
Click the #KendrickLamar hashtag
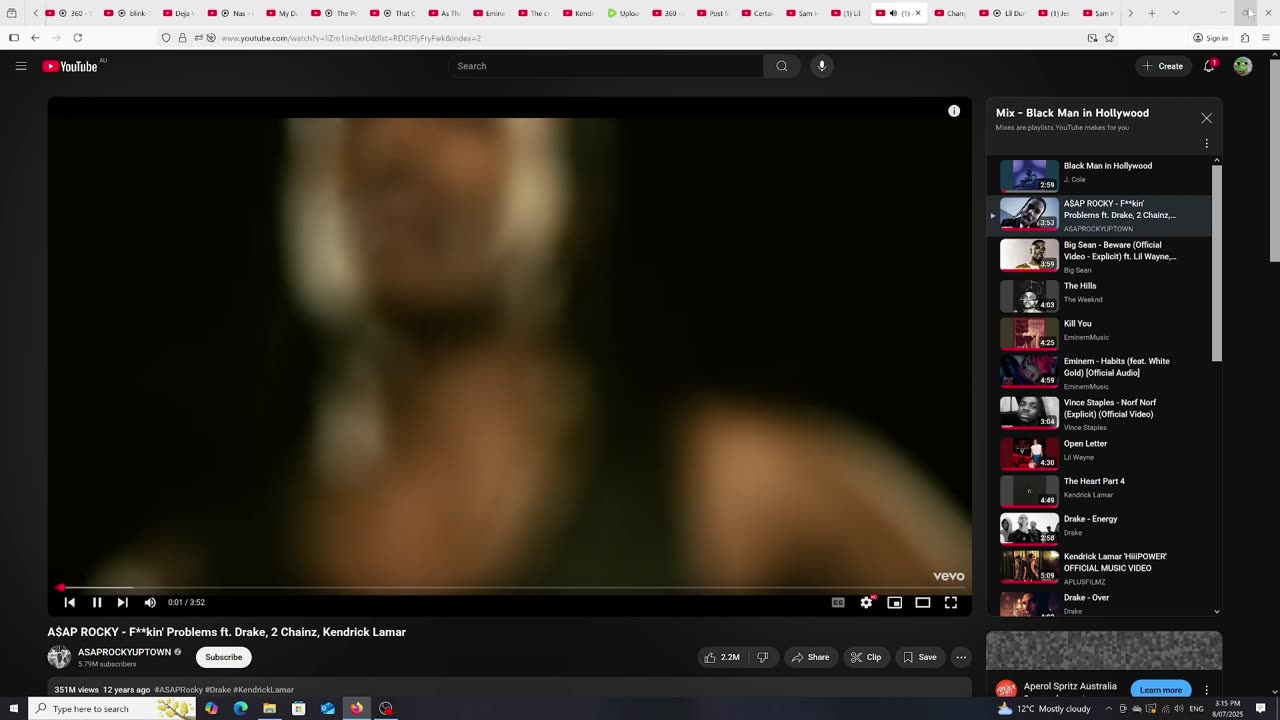pos(263,690)
